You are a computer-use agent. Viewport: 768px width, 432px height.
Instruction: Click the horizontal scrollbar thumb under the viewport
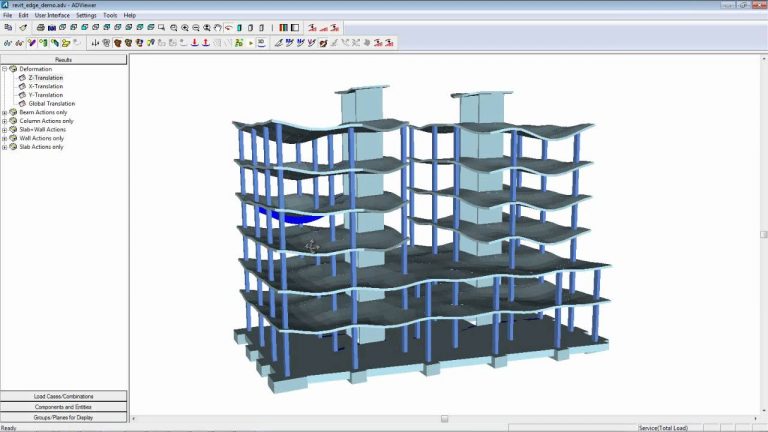pyautogui.click(x=444, y=419)
